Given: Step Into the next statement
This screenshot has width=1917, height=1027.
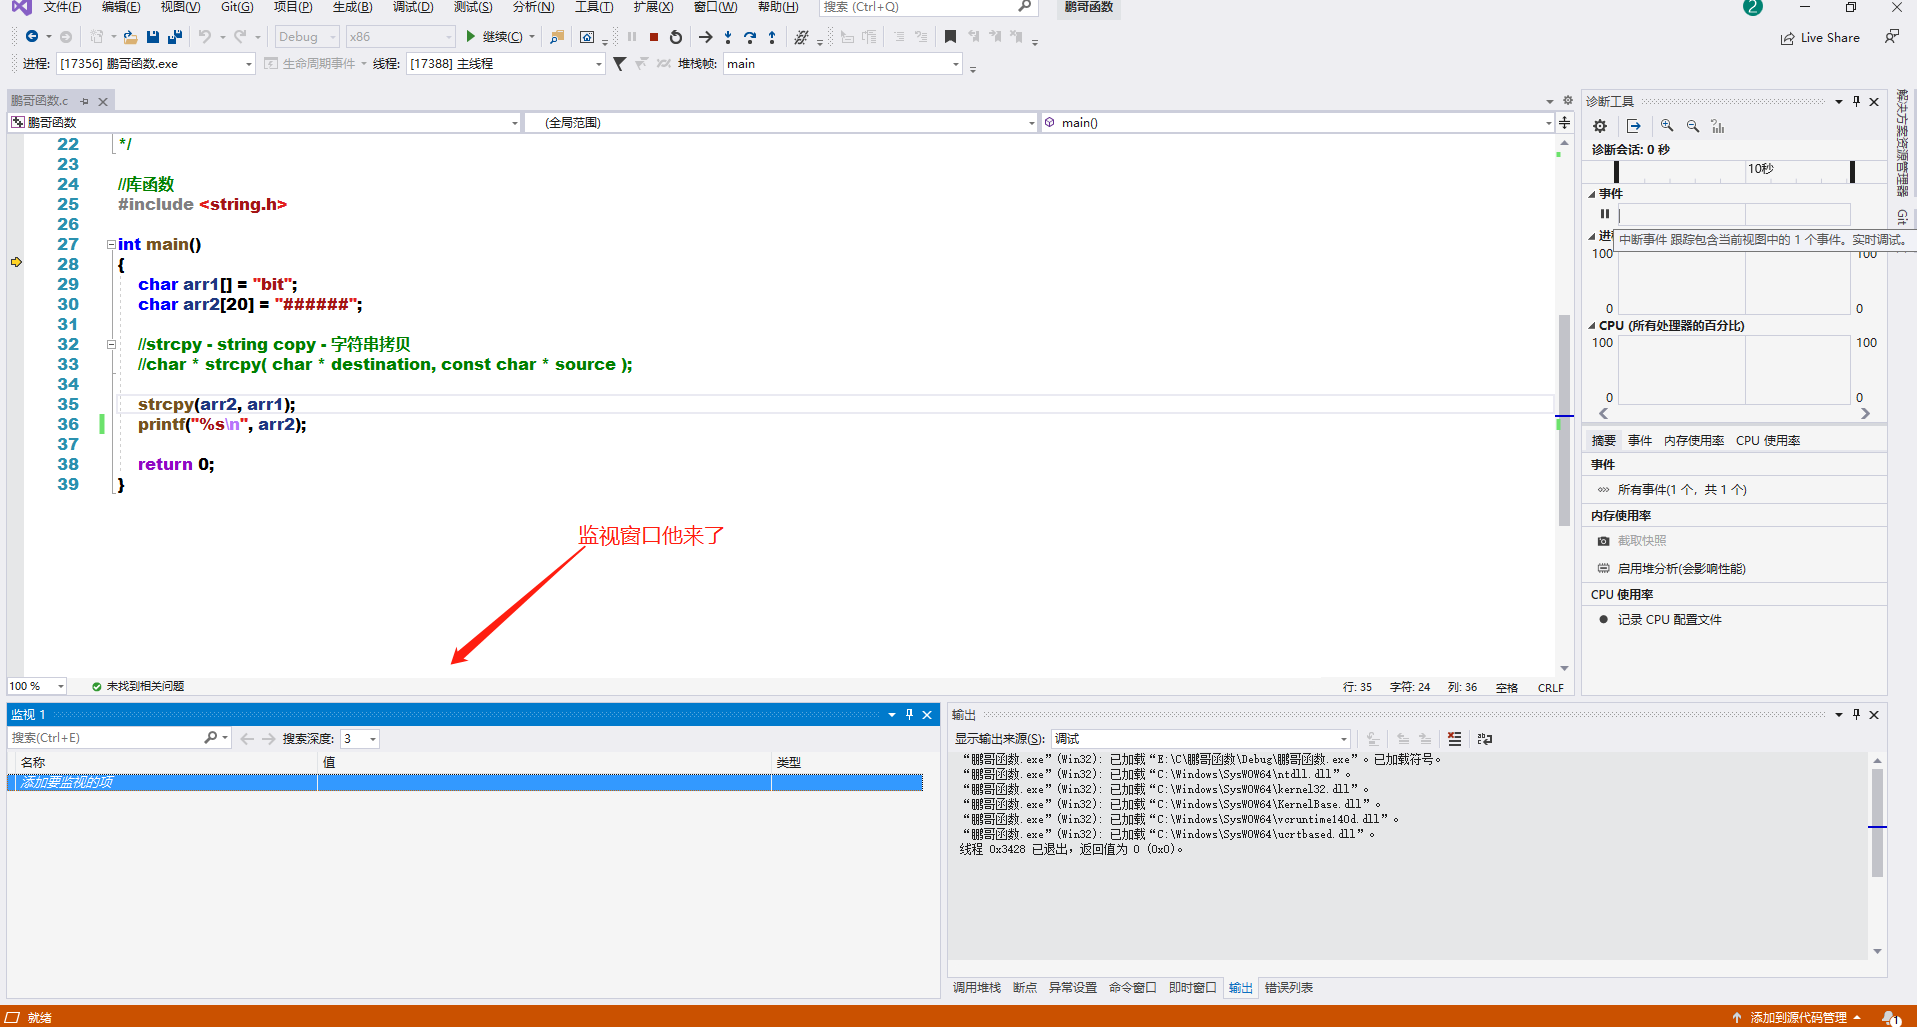Looking at the screenshot, I should 728,37.
